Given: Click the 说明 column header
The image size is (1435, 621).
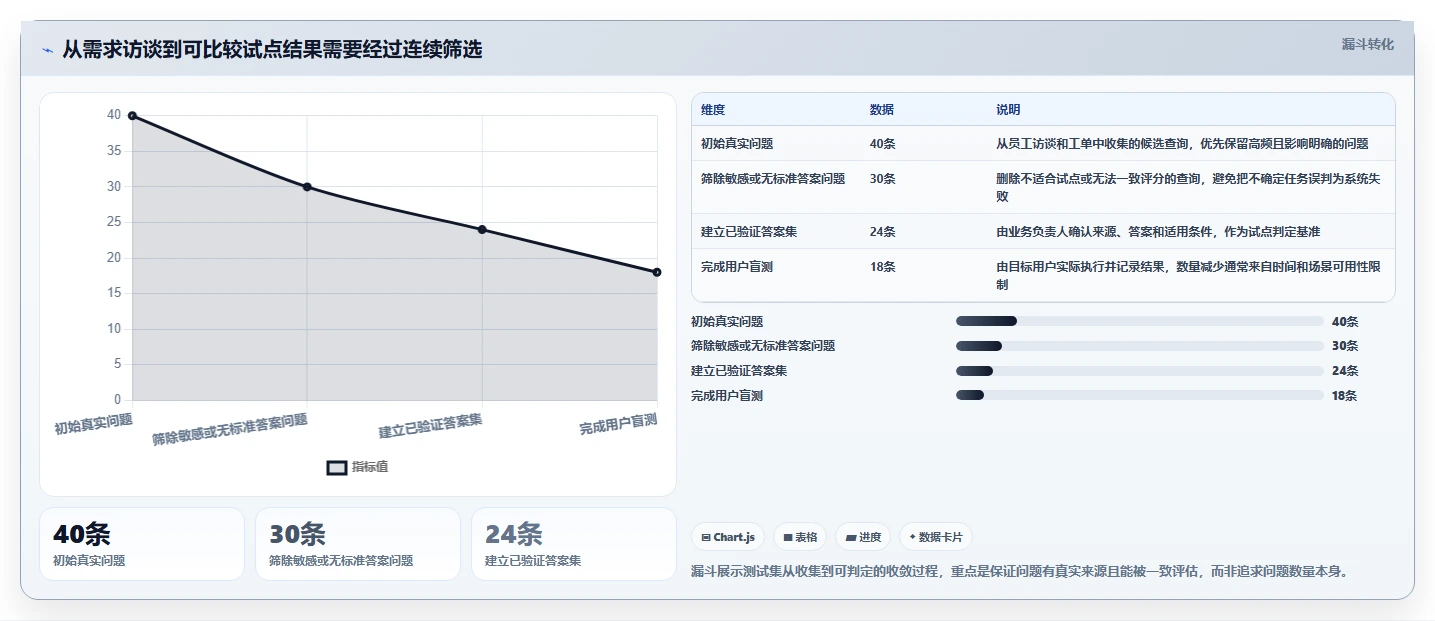Looking at the screenshot, I should [x=1008, y=110].
